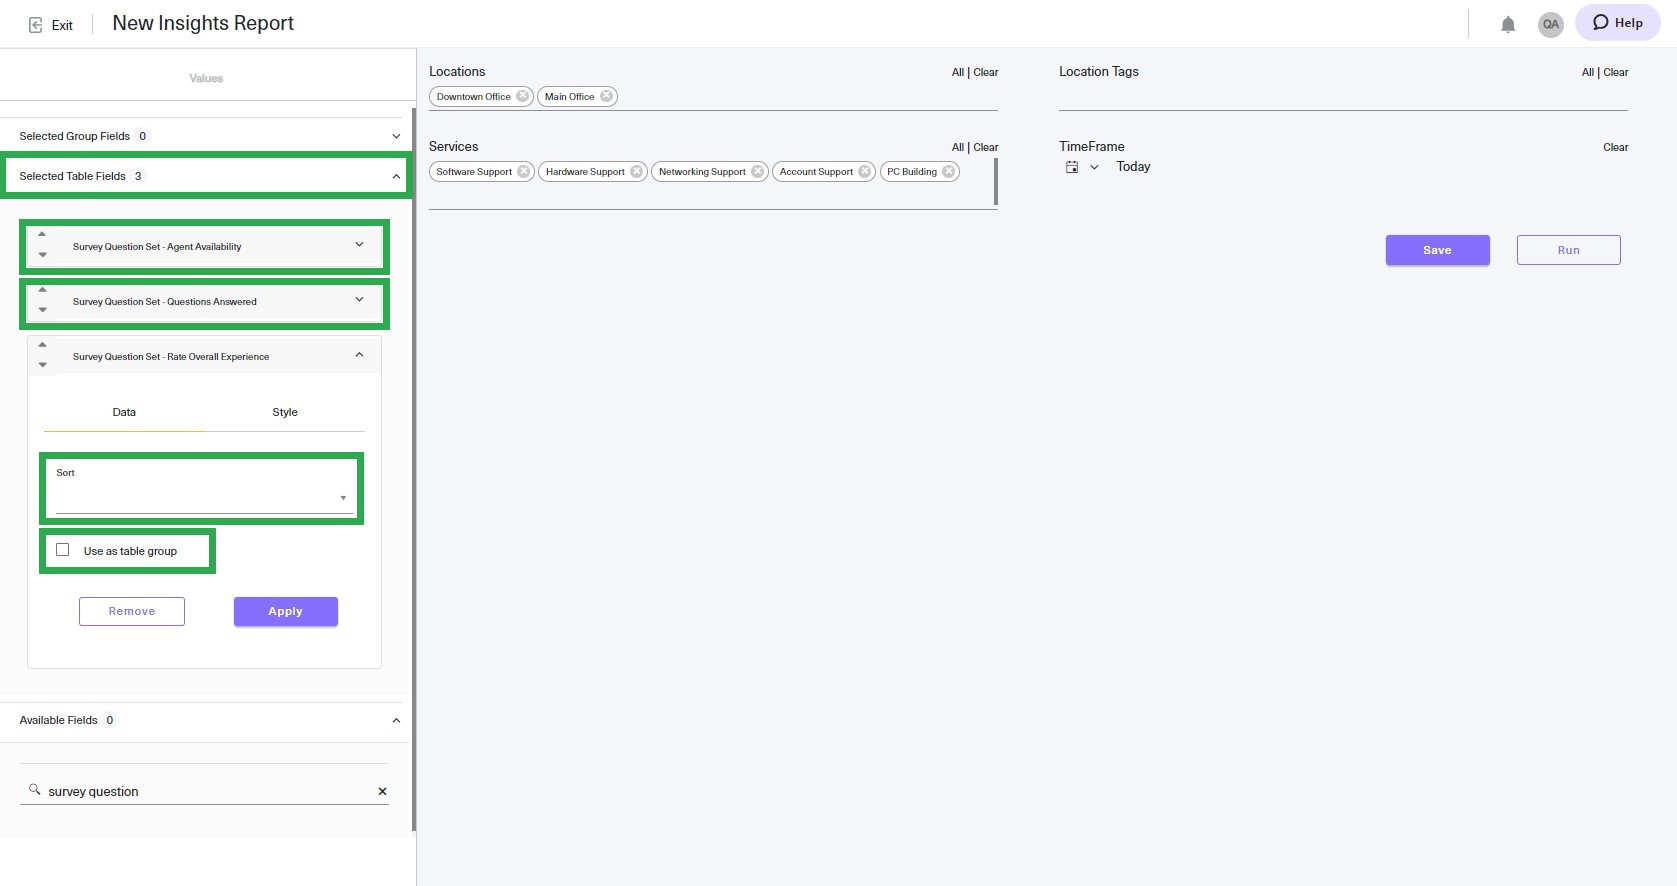
Task: Click the Save button
Action: coord(1437,250)
